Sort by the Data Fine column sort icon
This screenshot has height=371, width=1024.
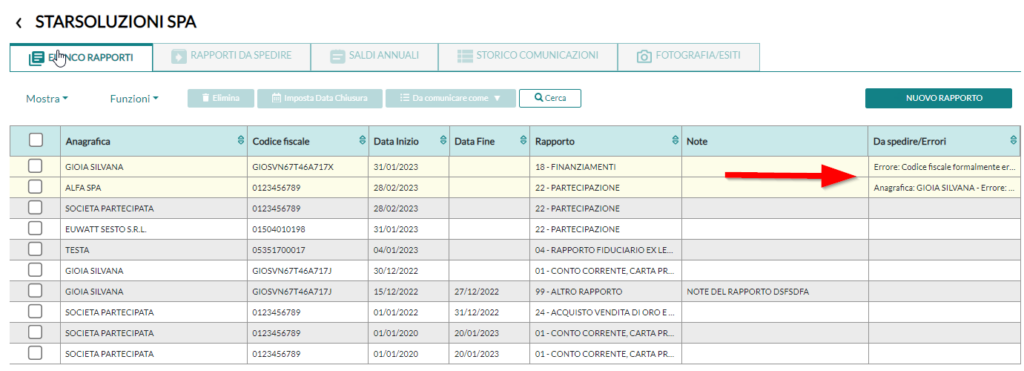(x=523, y=140)
